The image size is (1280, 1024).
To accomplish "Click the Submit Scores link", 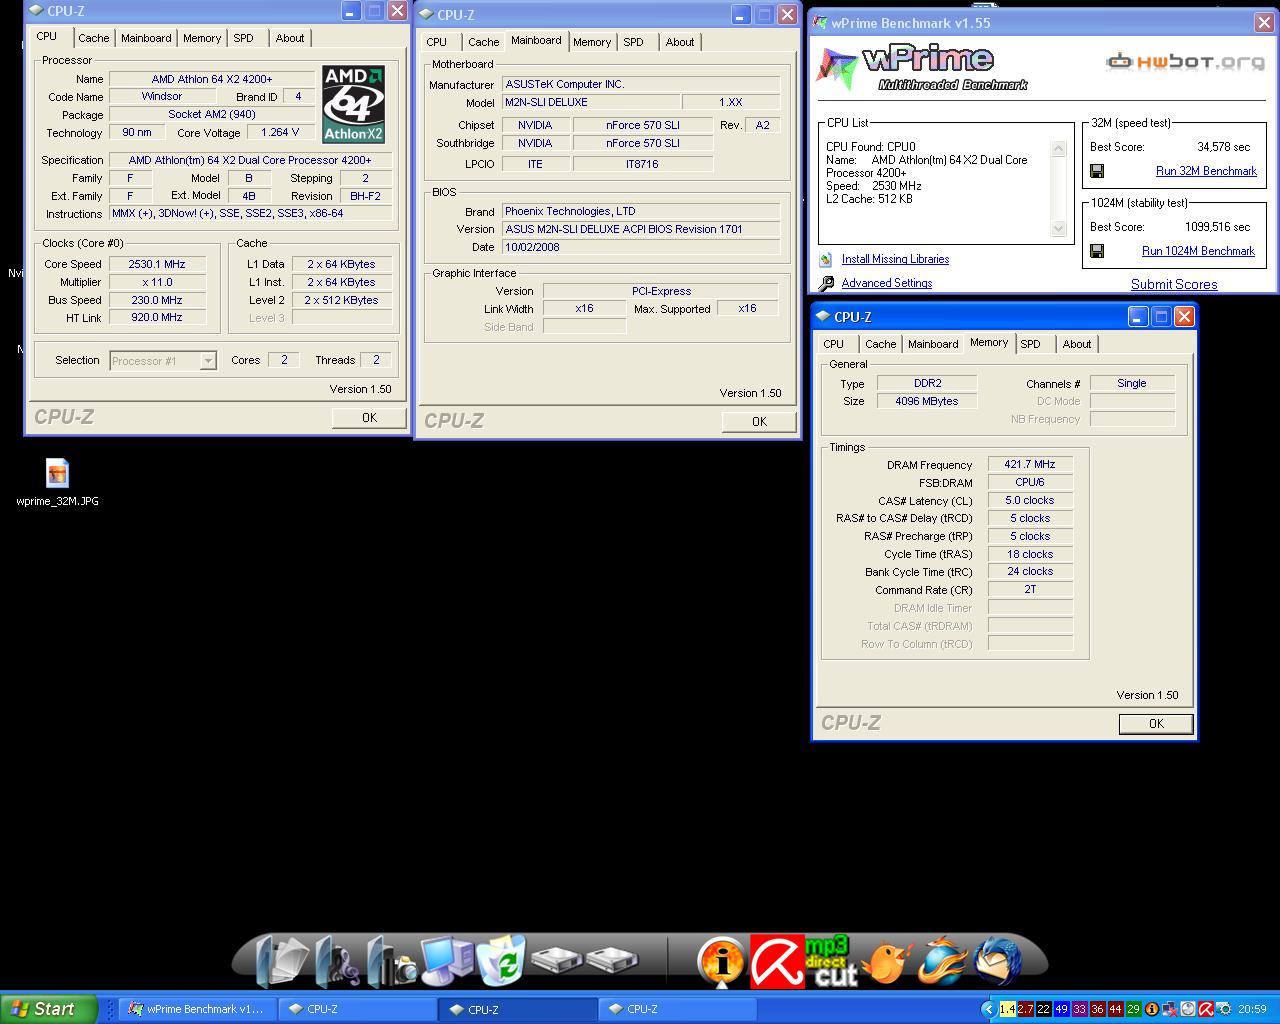I will (1174, 284).
